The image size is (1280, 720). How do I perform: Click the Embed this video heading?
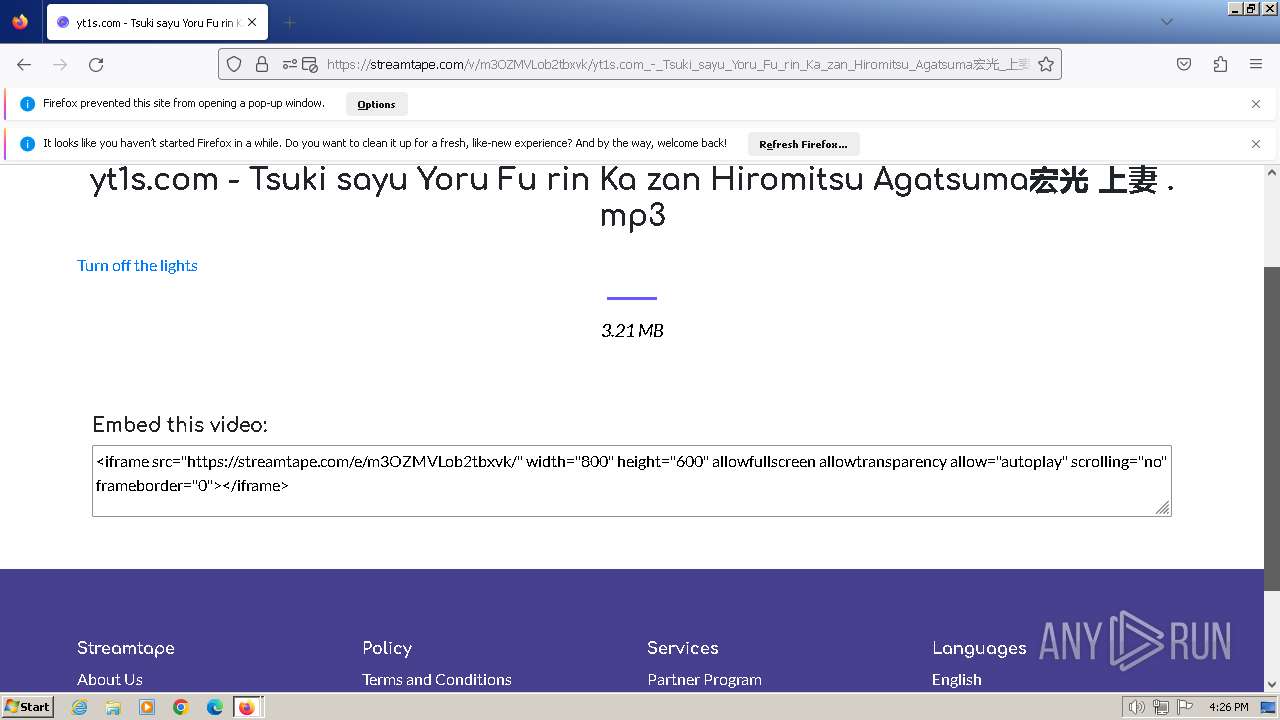pyautogui.click(x=180, y=424)
